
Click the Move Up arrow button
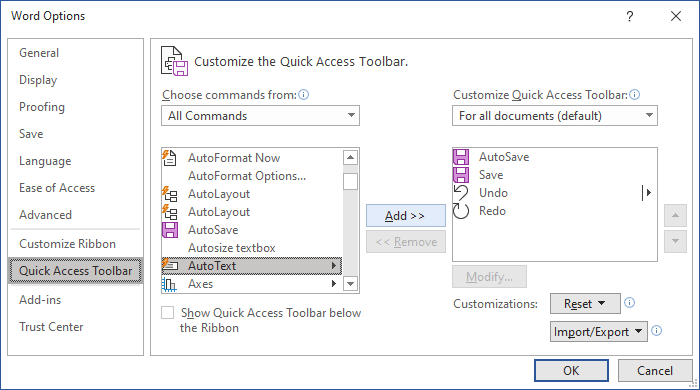click(x=675, y=216)
